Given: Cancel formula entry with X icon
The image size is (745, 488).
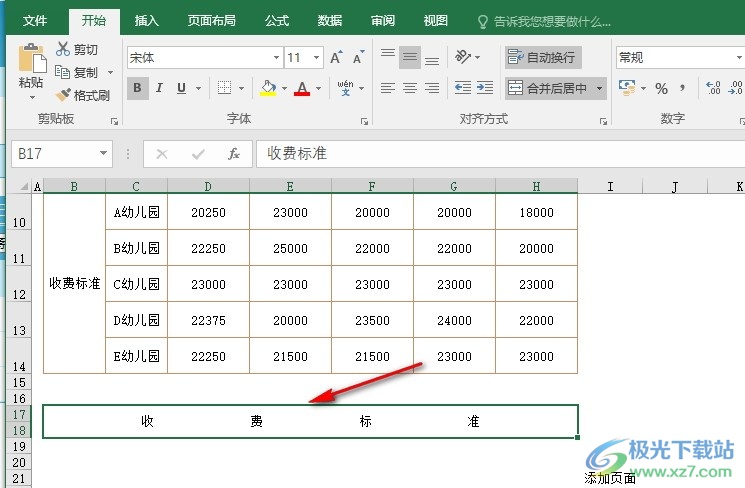Looking at the screenshot, I should point(162,154).
